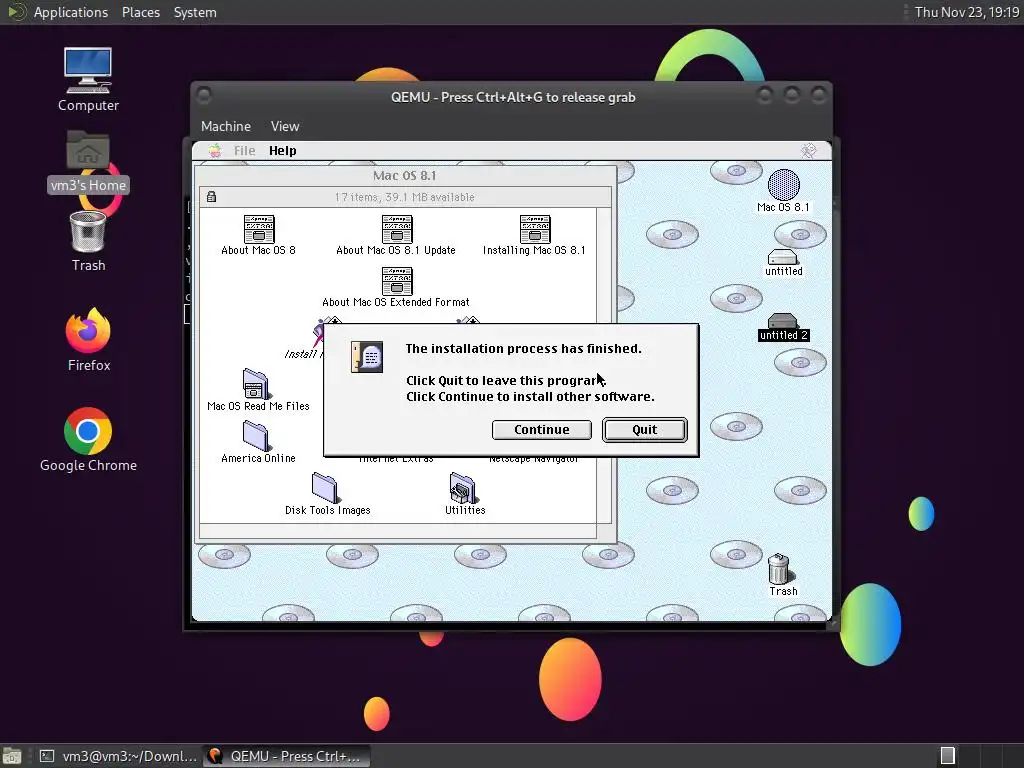Click the Mac OS 8.1 window title bar
Screen dimensions: 1024x768
pos(405,176)
